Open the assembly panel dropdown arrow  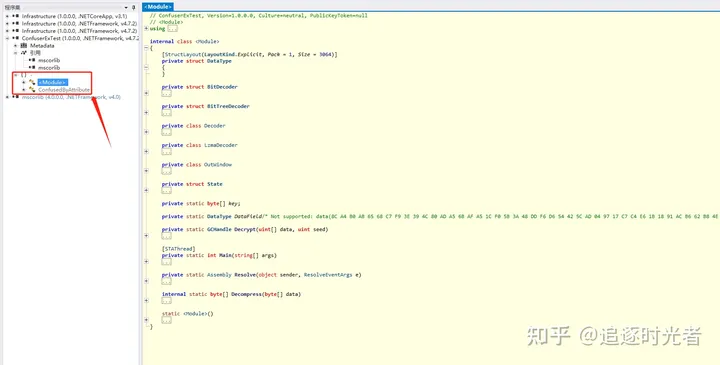point(126,7)
